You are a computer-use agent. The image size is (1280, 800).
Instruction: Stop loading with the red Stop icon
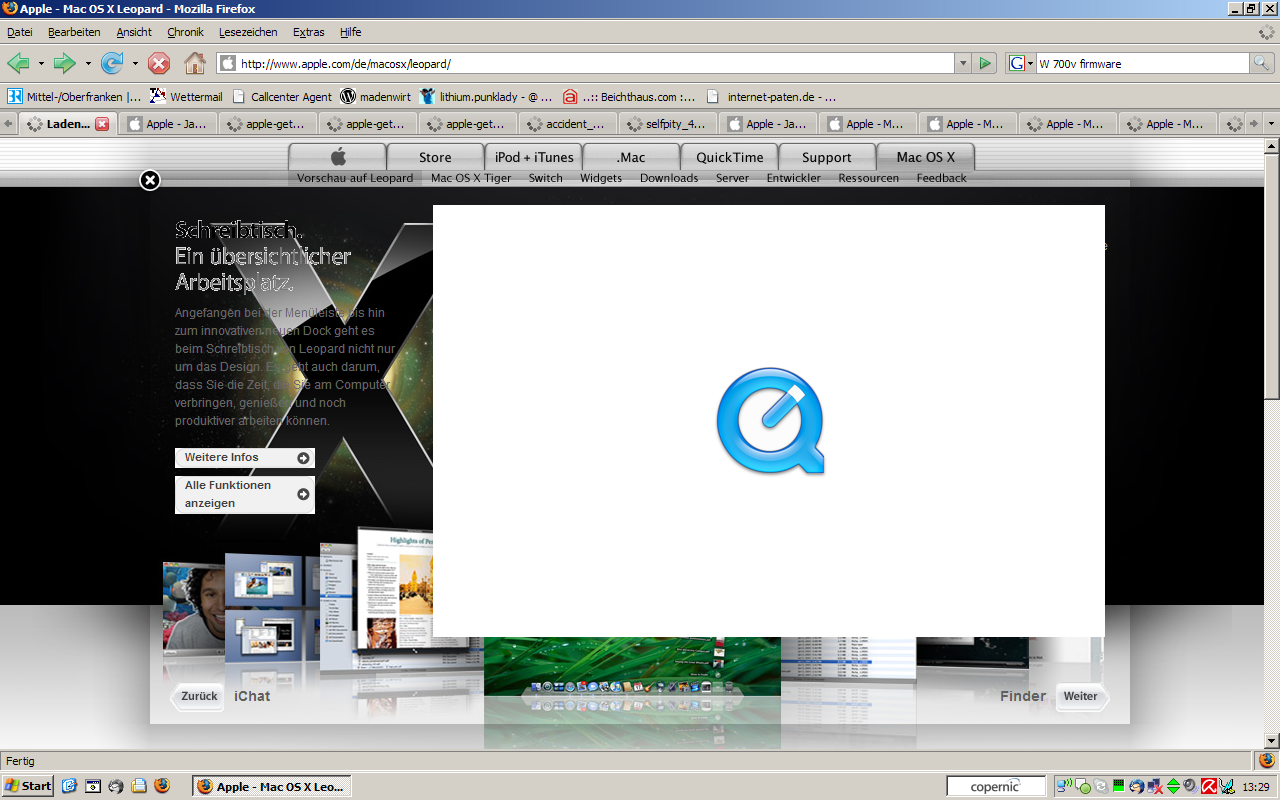(159, 63)
